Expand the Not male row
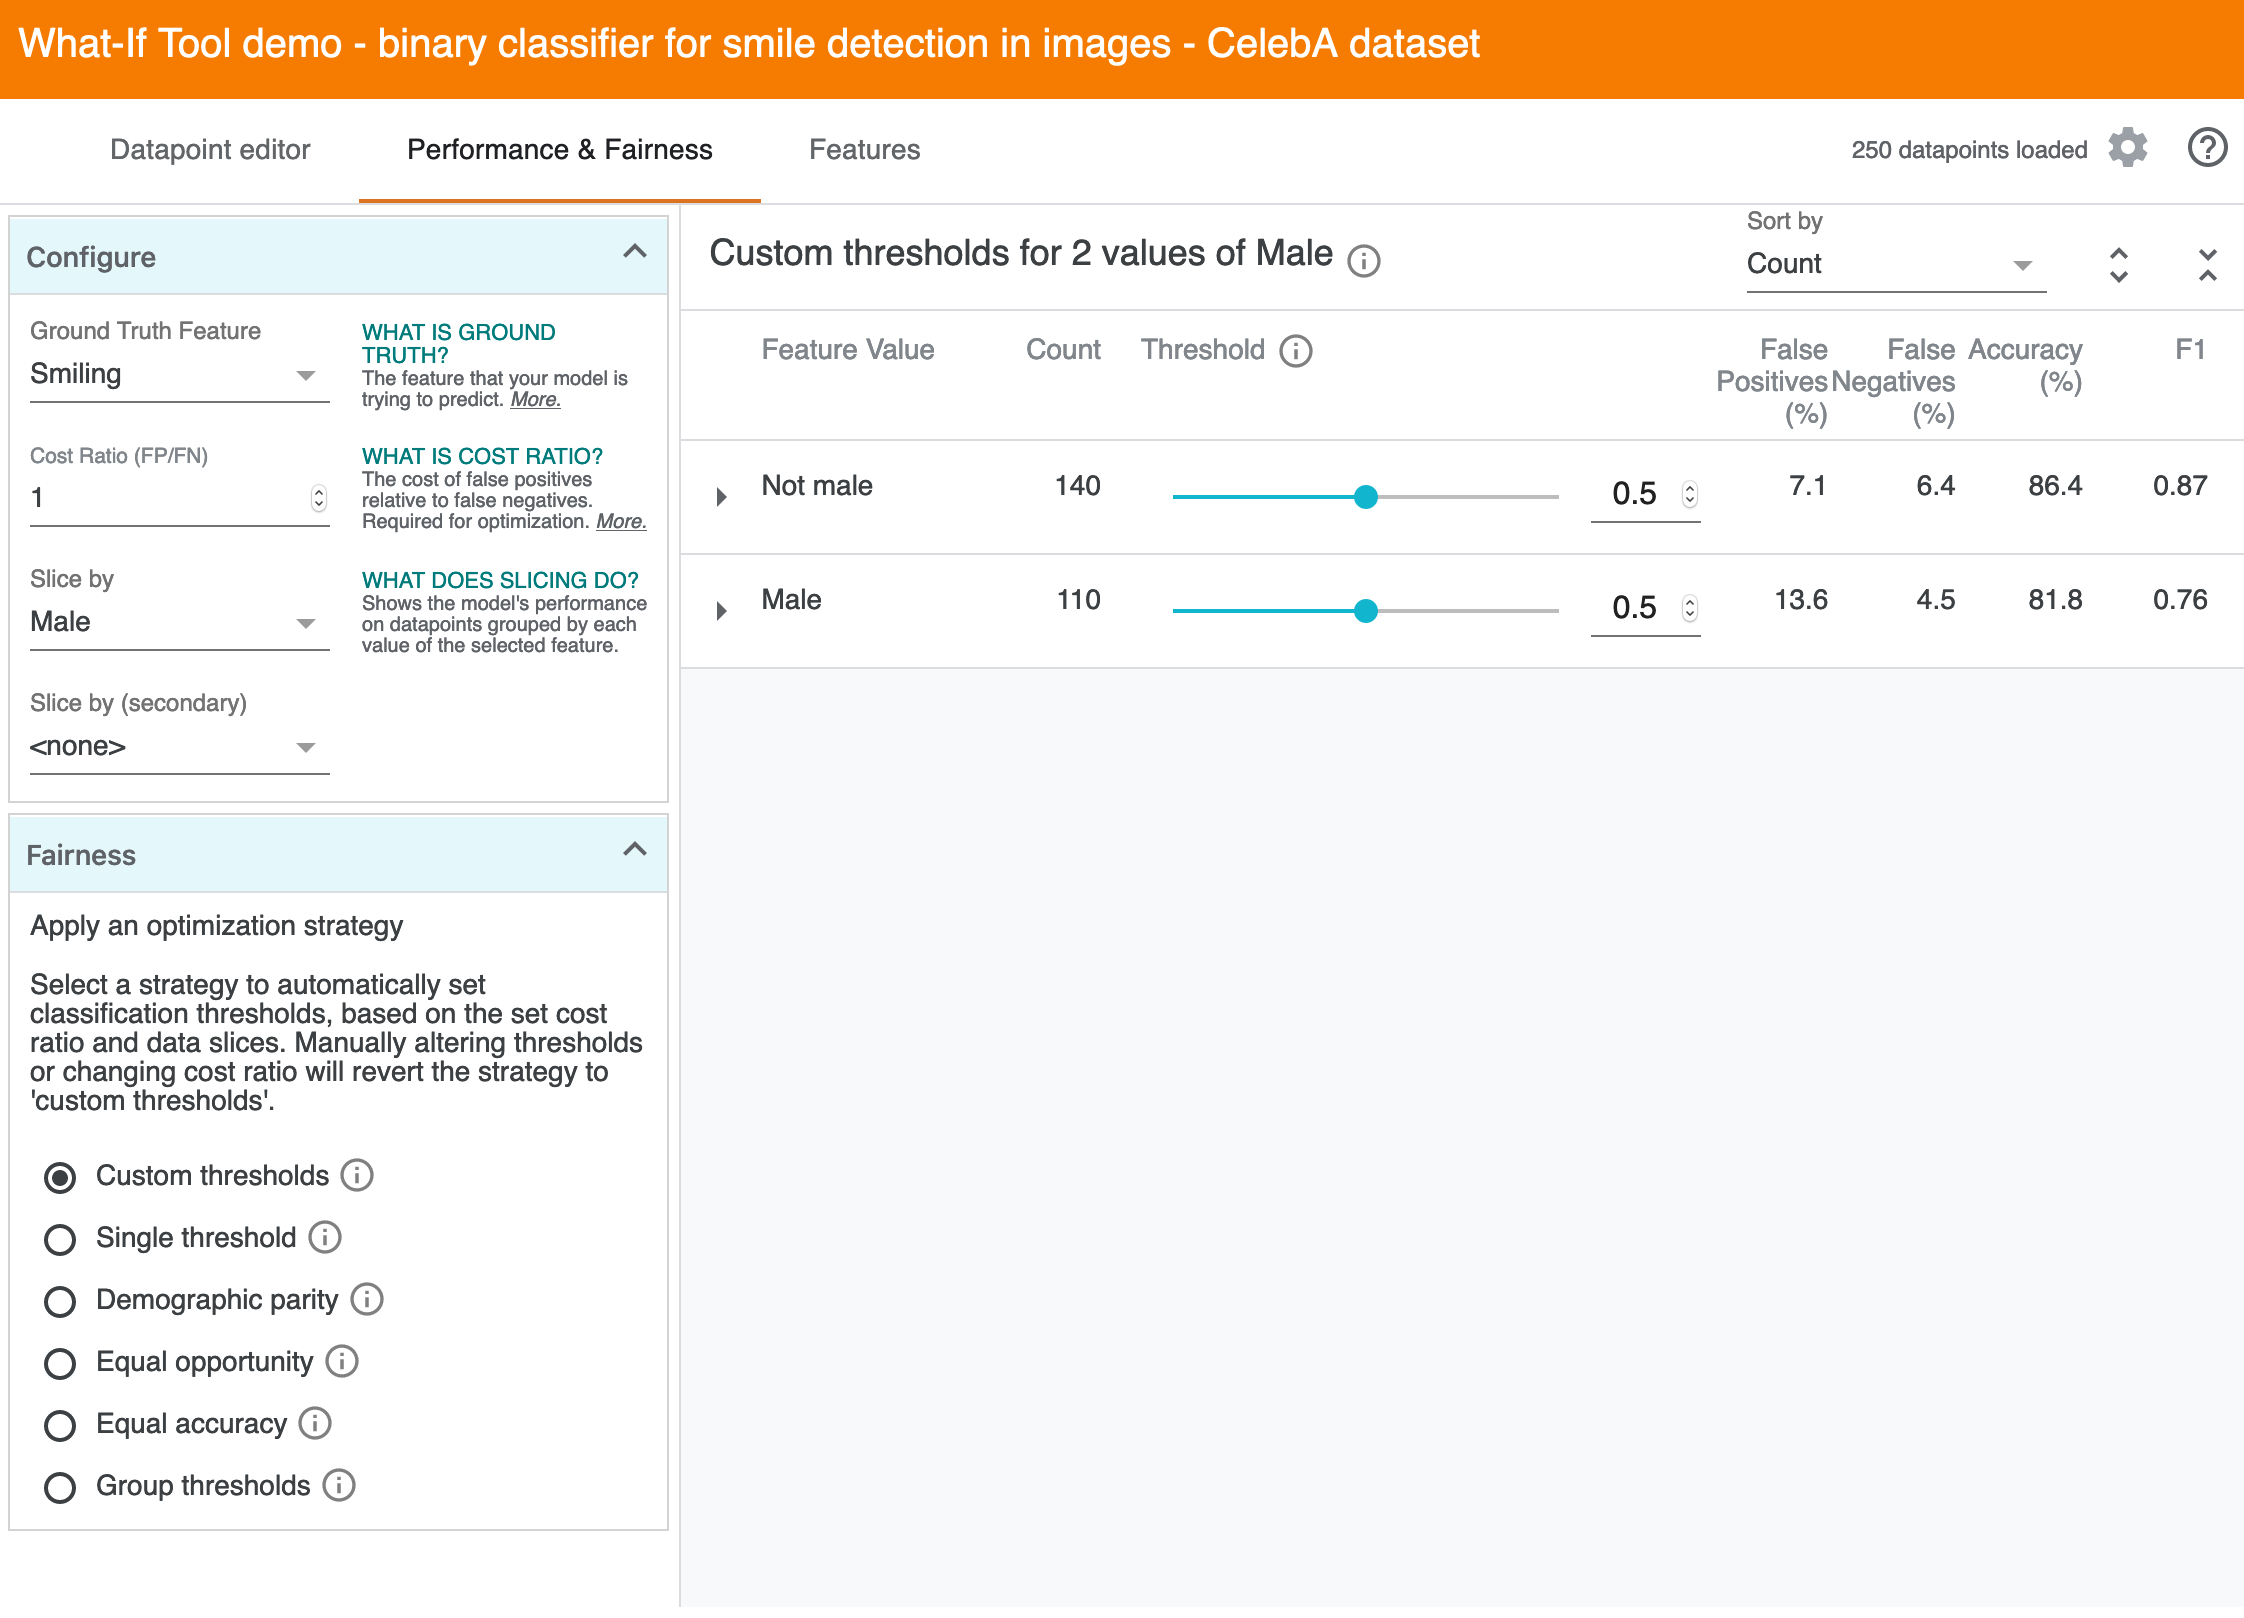Screen dimensions: 2244x1618 pos(721,496)
